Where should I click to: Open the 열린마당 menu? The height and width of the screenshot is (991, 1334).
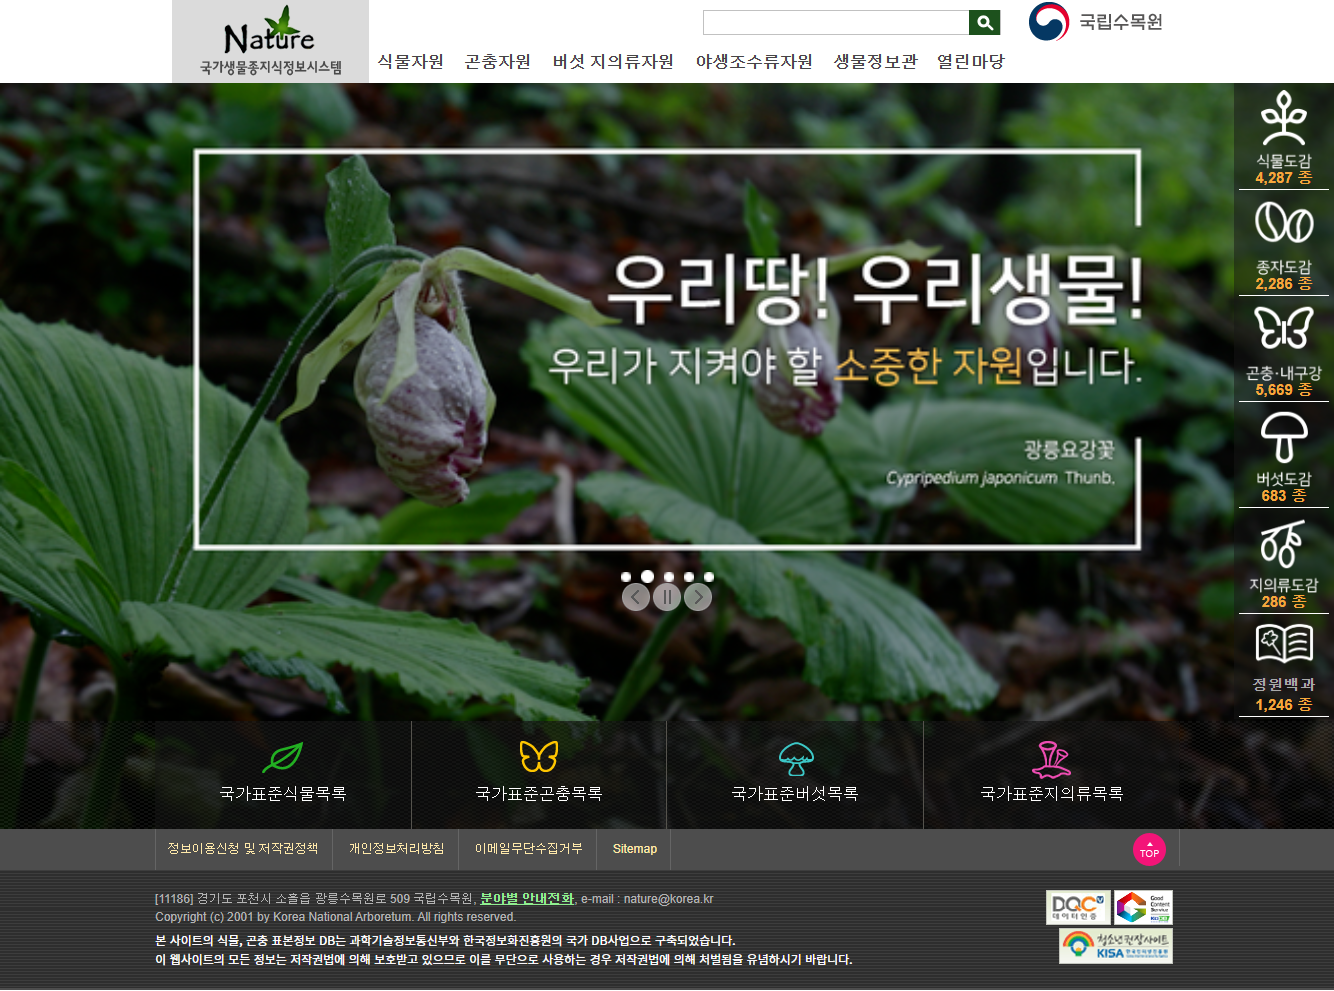click(x=970, y=62)
